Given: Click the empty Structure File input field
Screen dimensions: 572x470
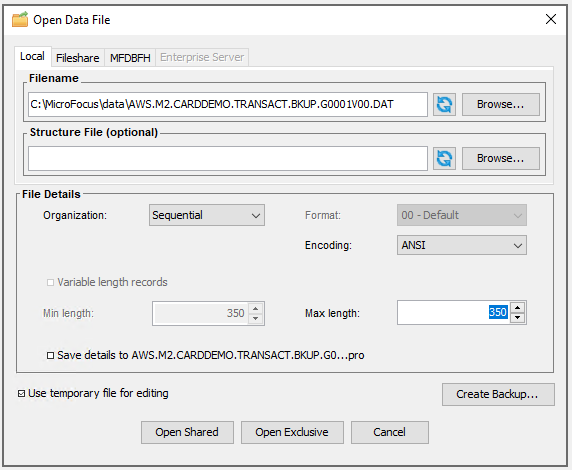Looking at the screenshot, I should (x=228, y=158).
